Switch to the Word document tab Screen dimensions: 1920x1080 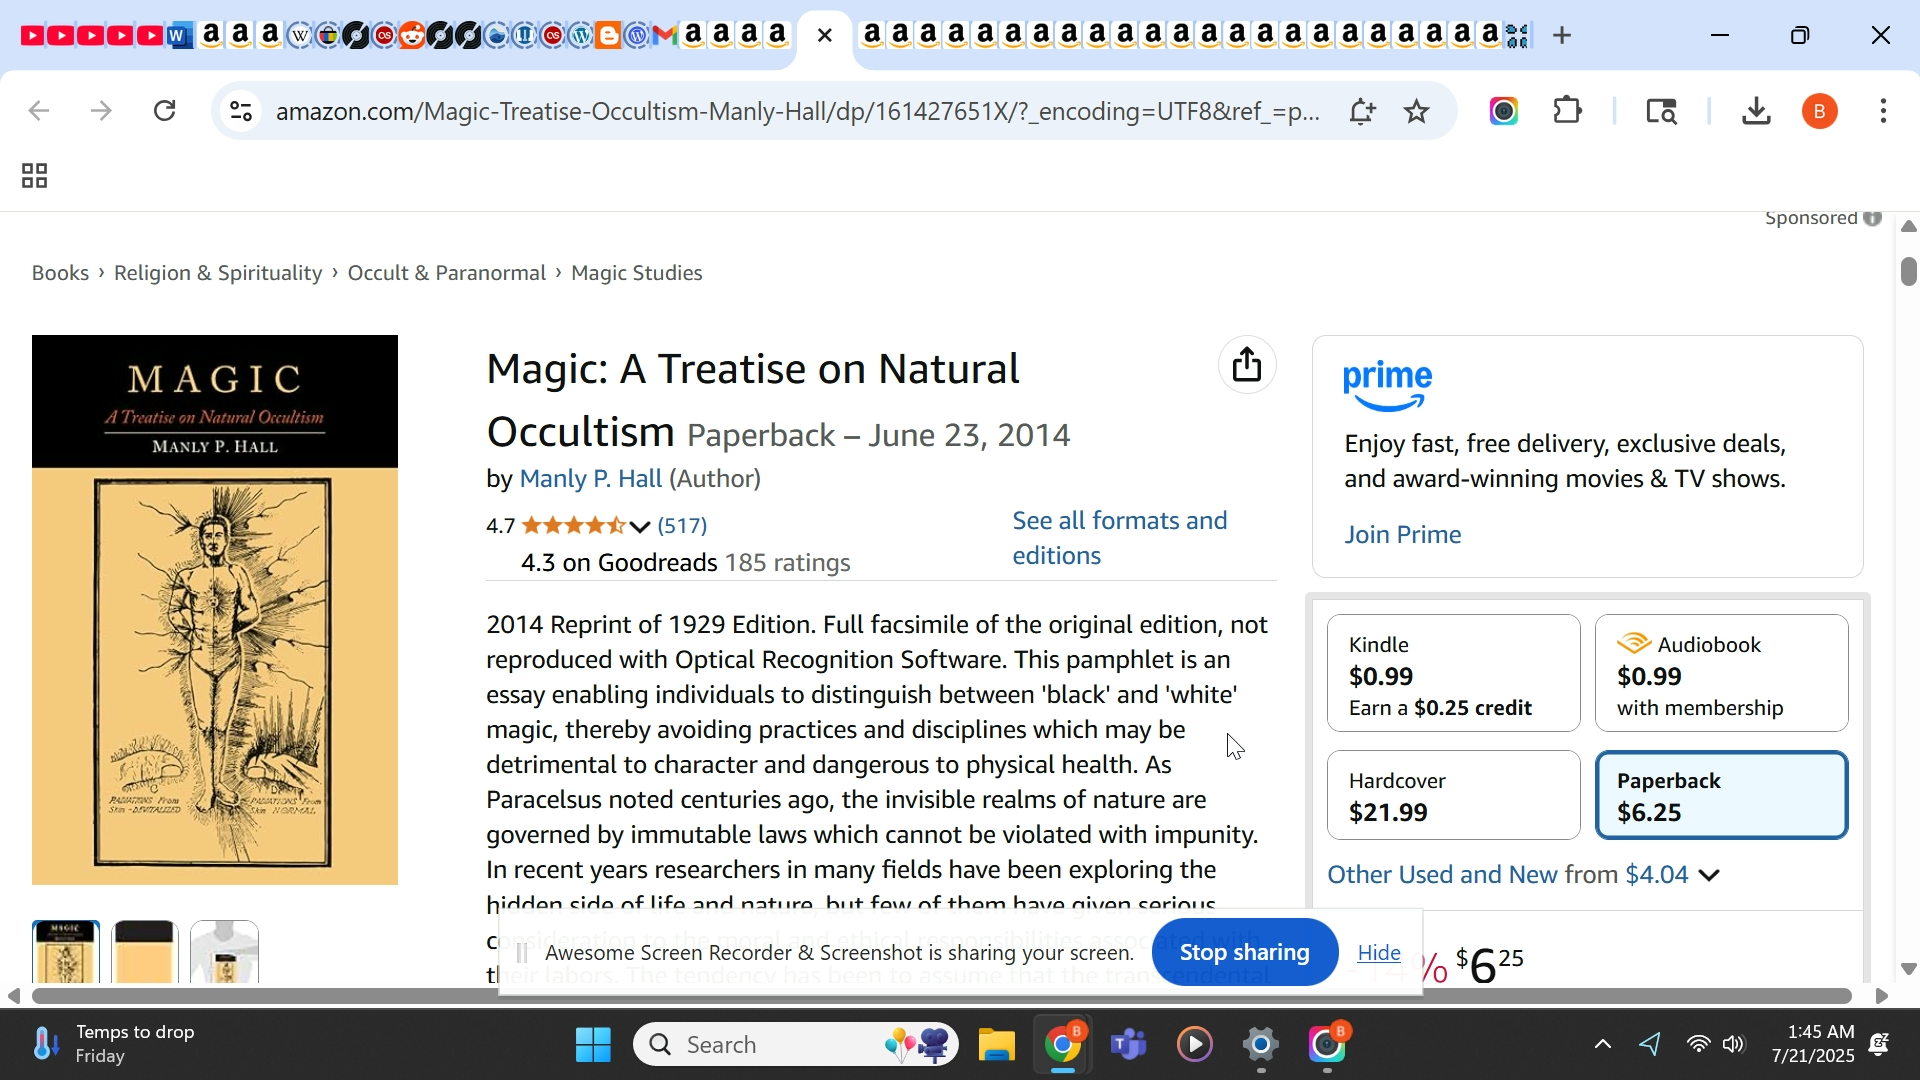coord(180,36)
